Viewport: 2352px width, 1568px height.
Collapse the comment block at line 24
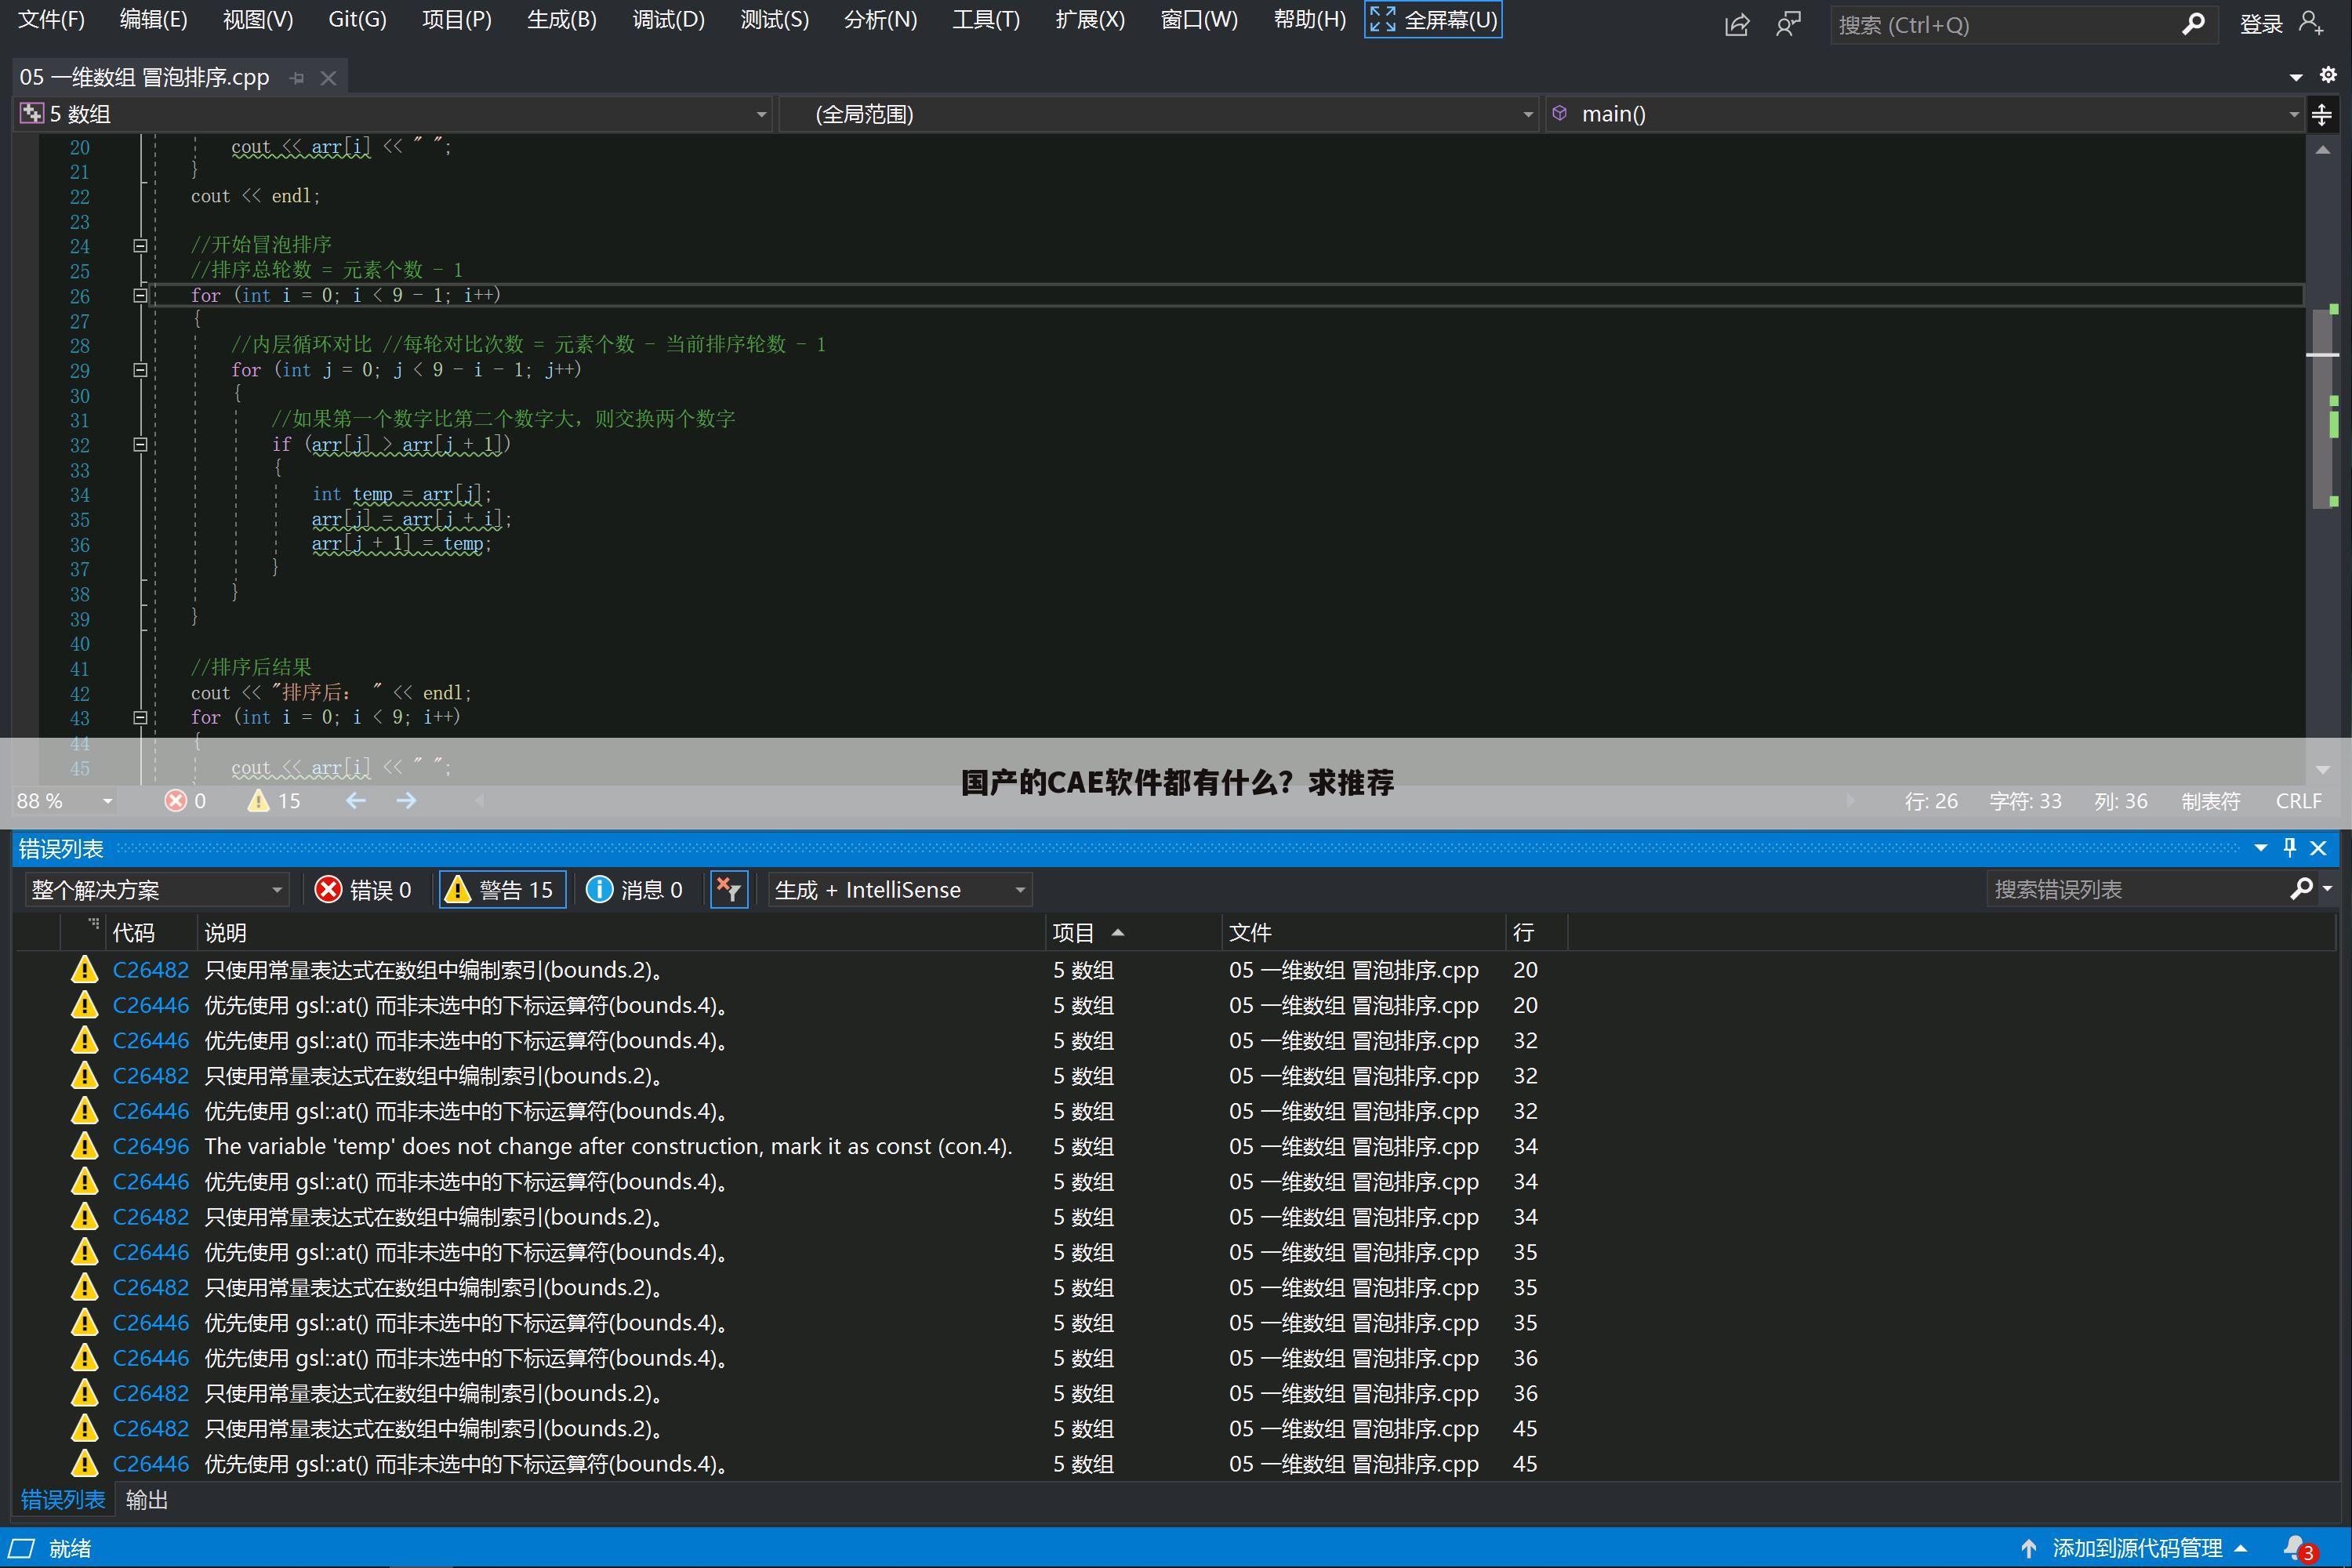[140, 245]
